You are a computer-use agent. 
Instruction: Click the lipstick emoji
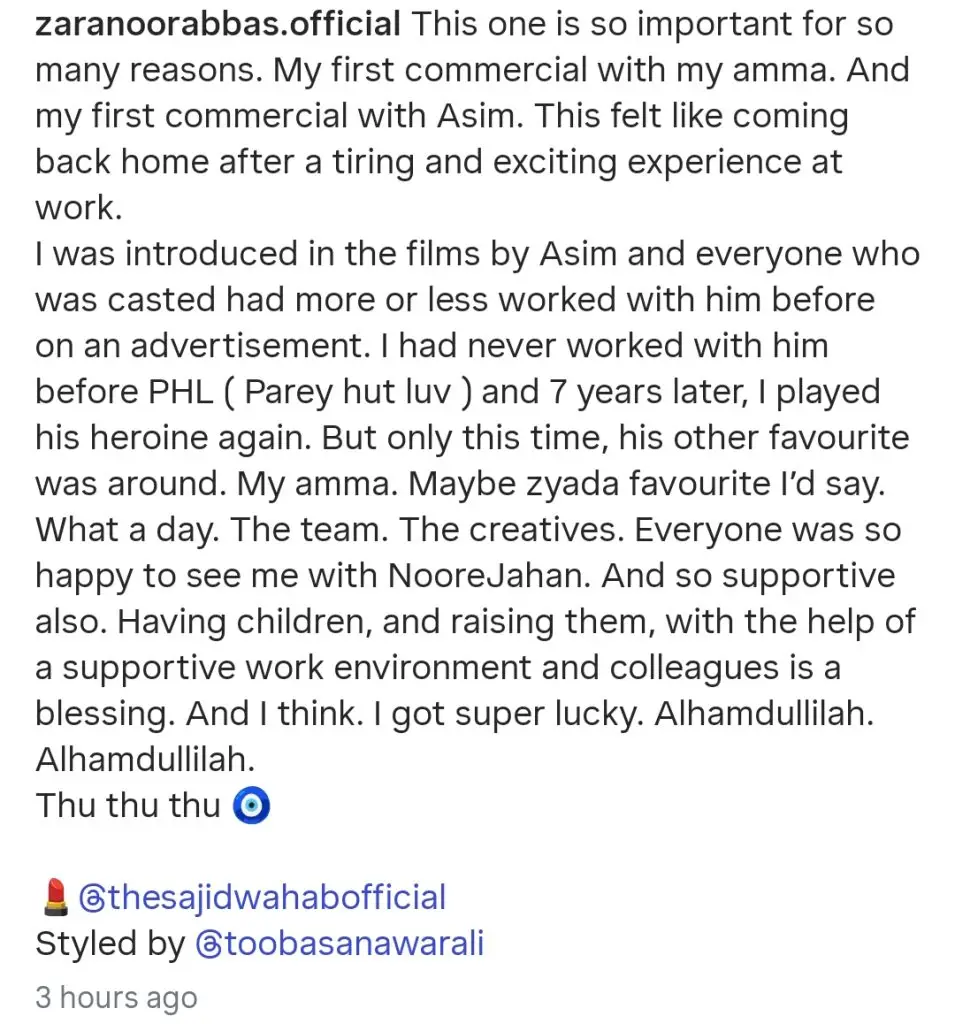(56, 897)
